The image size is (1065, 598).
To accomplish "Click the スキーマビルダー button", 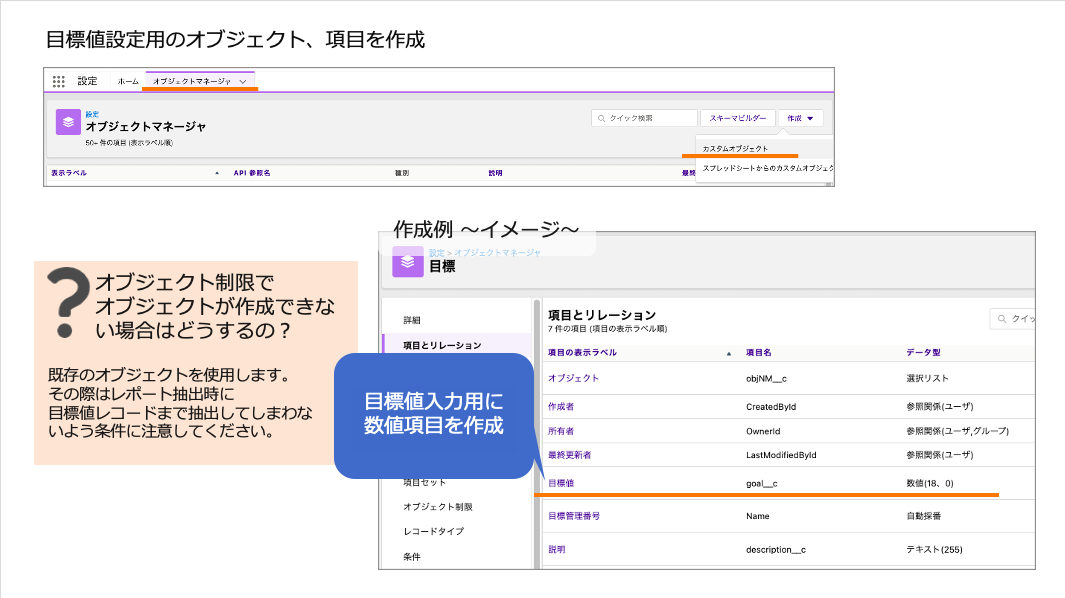I will [738, 118].
